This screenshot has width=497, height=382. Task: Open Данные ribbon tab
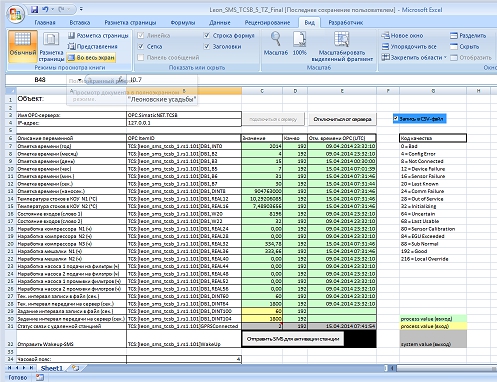tap(220, 23)
